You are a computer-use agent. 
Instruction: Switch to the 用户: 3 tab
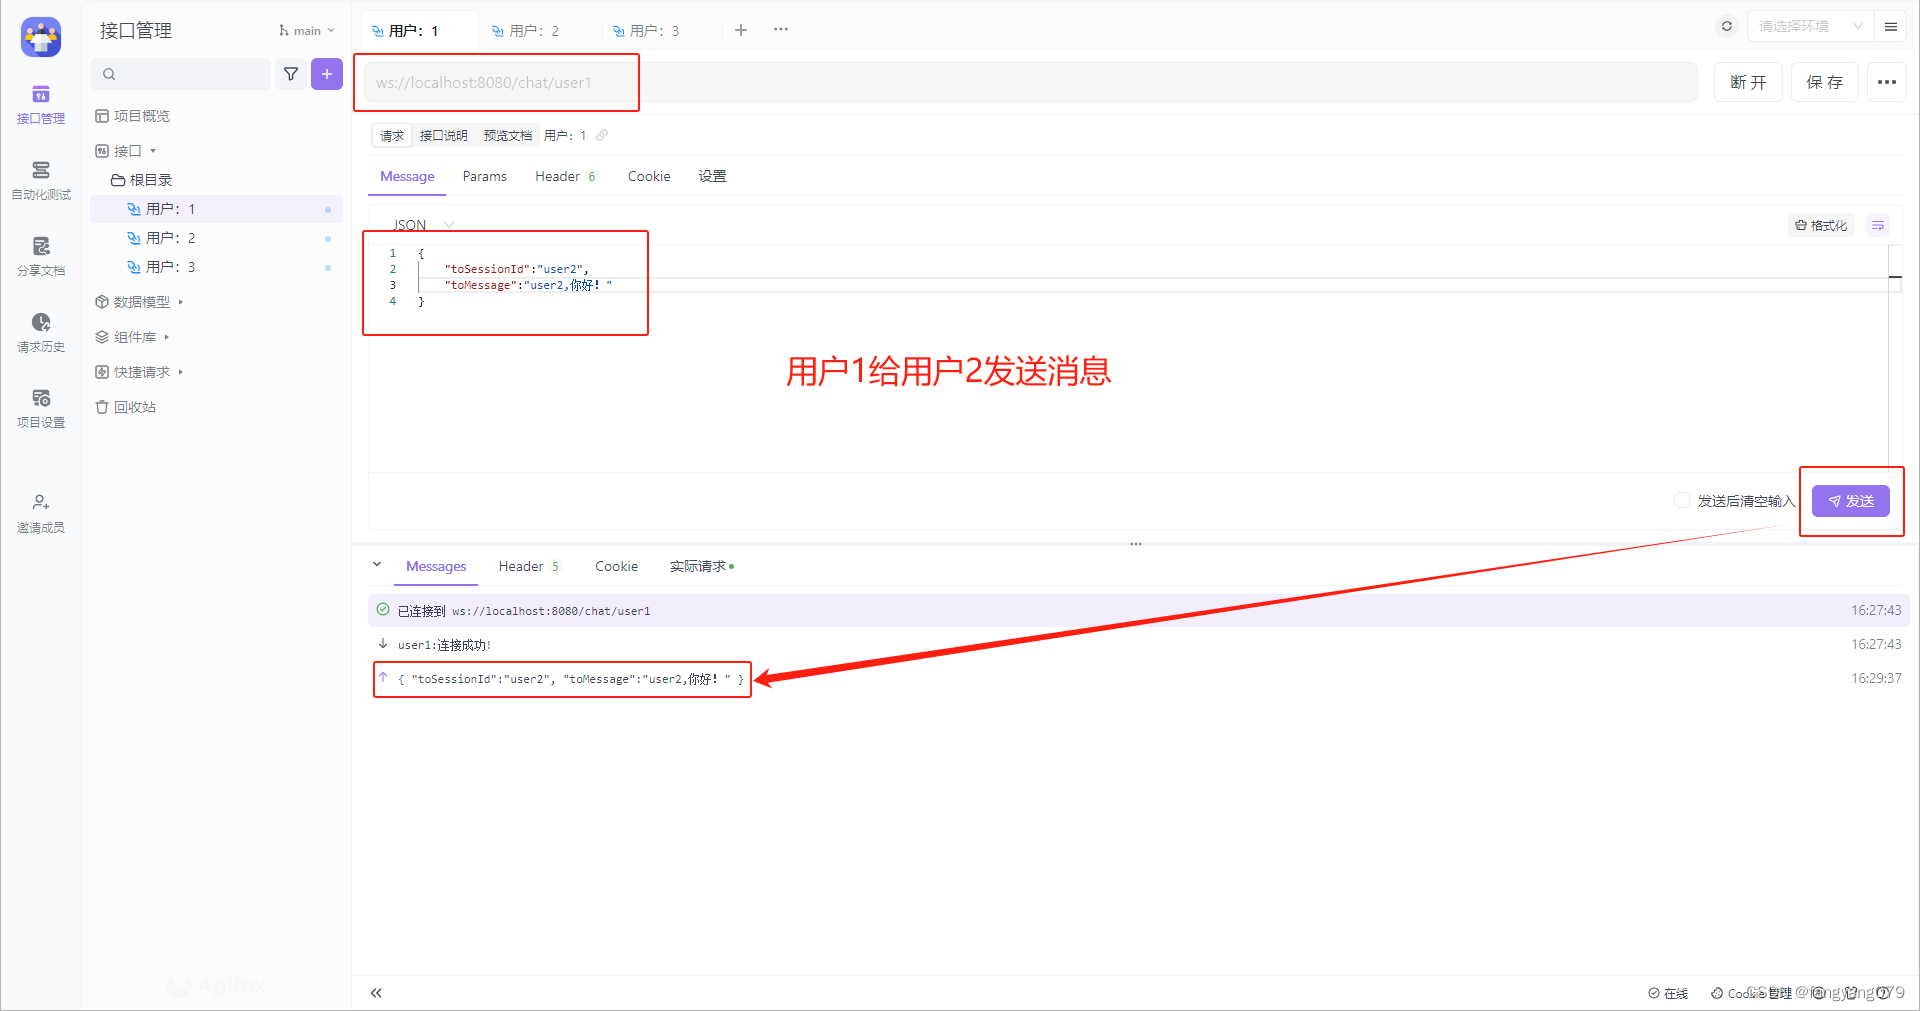[x=646, y=31]
